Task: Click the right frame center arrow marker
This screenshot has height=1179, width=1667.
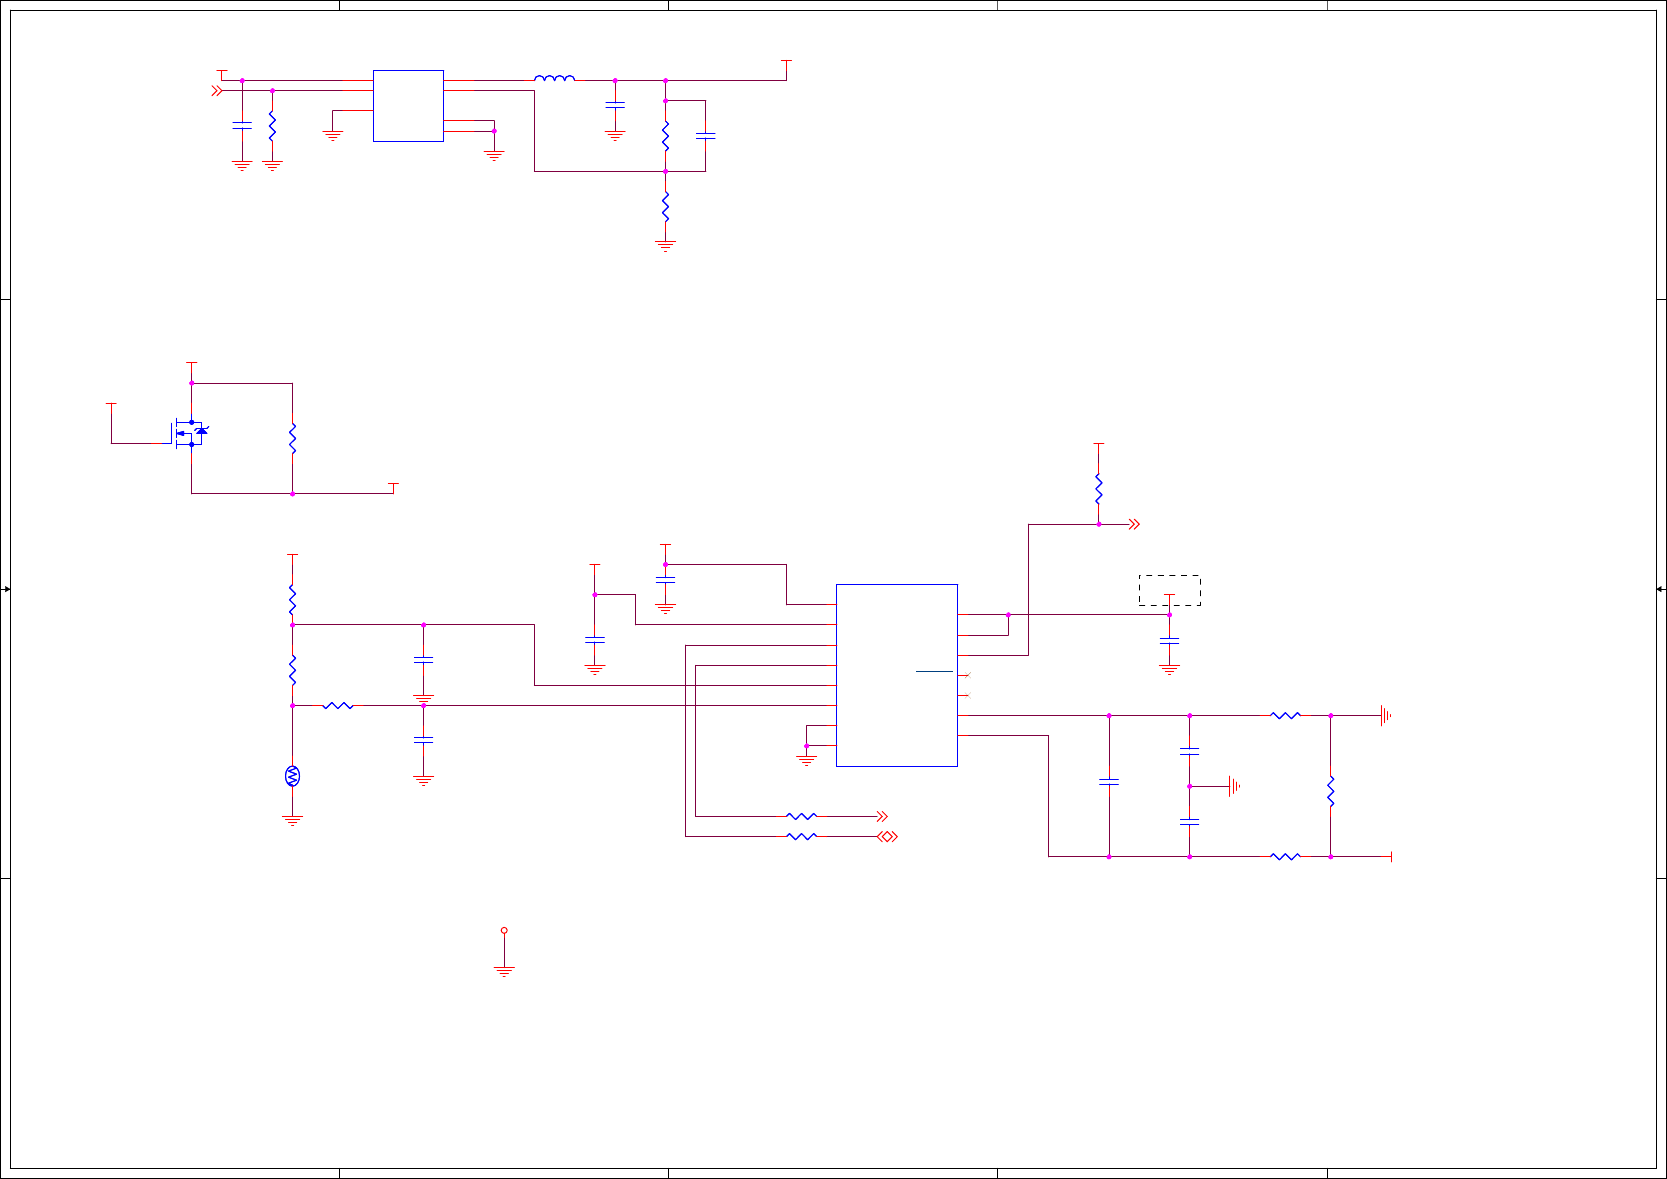Action: 1660,589
